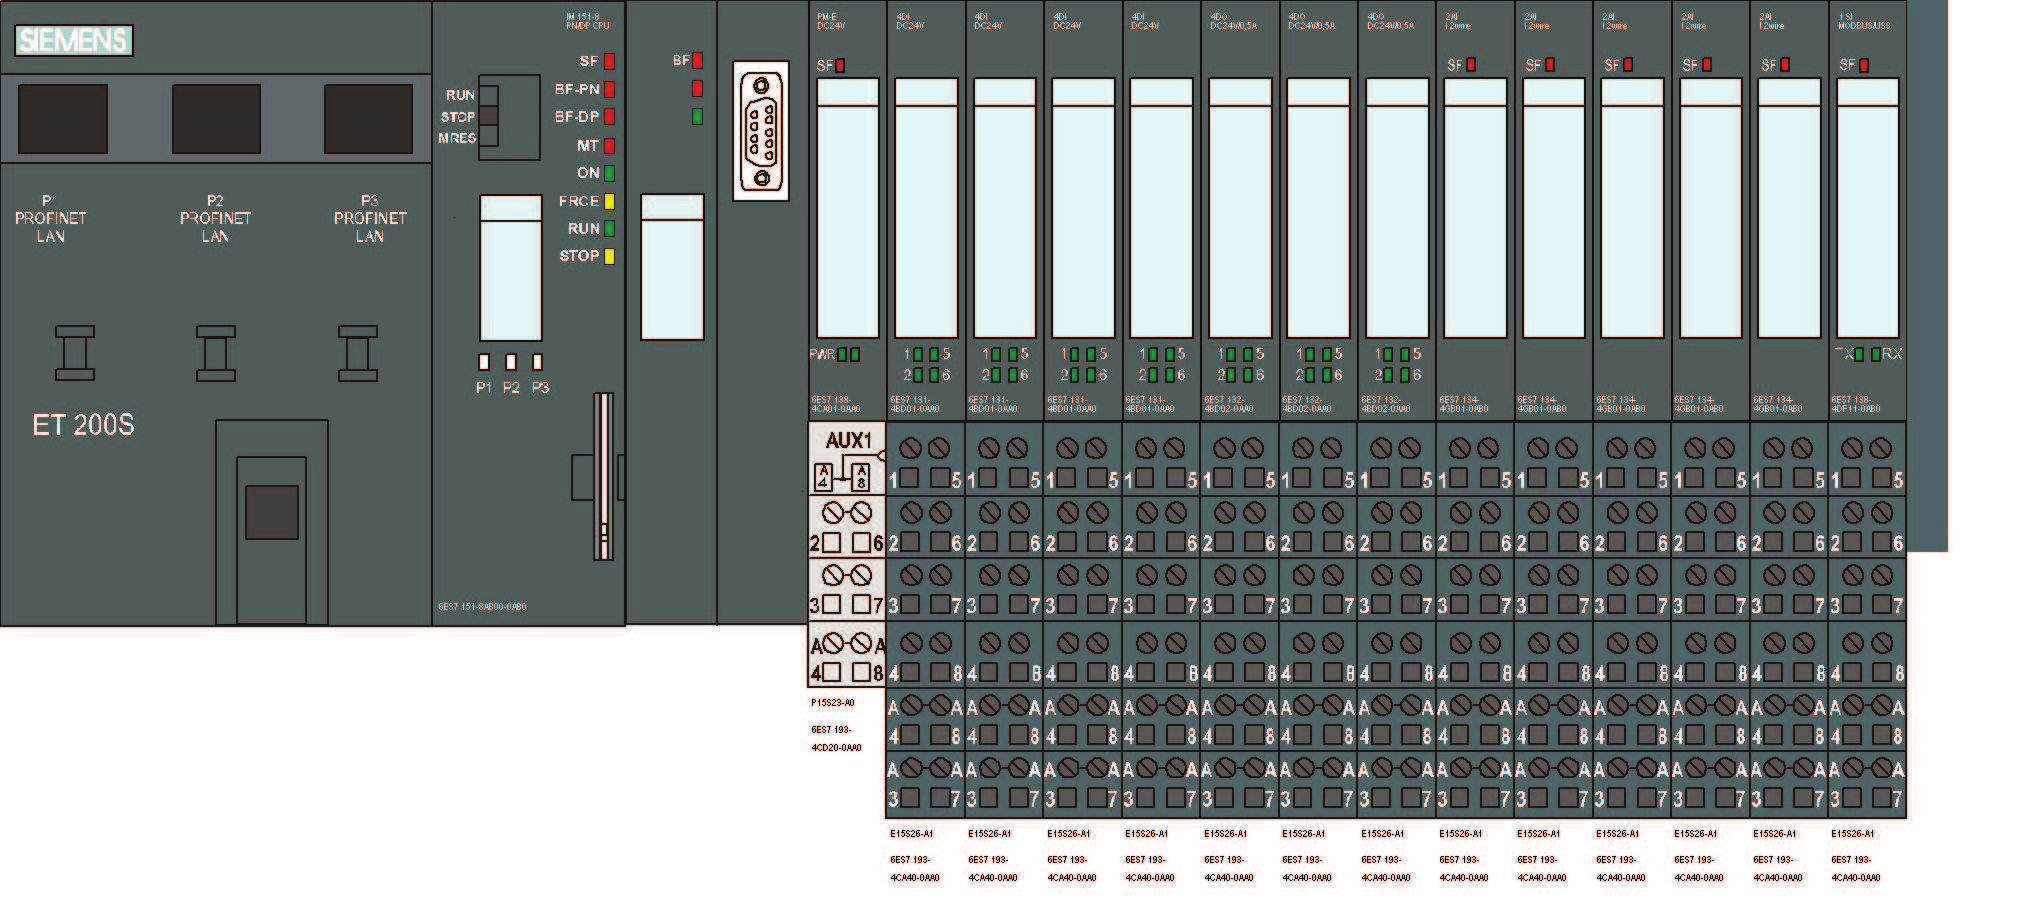Click the hinged cover door below the P2 port

click(272, 522)
